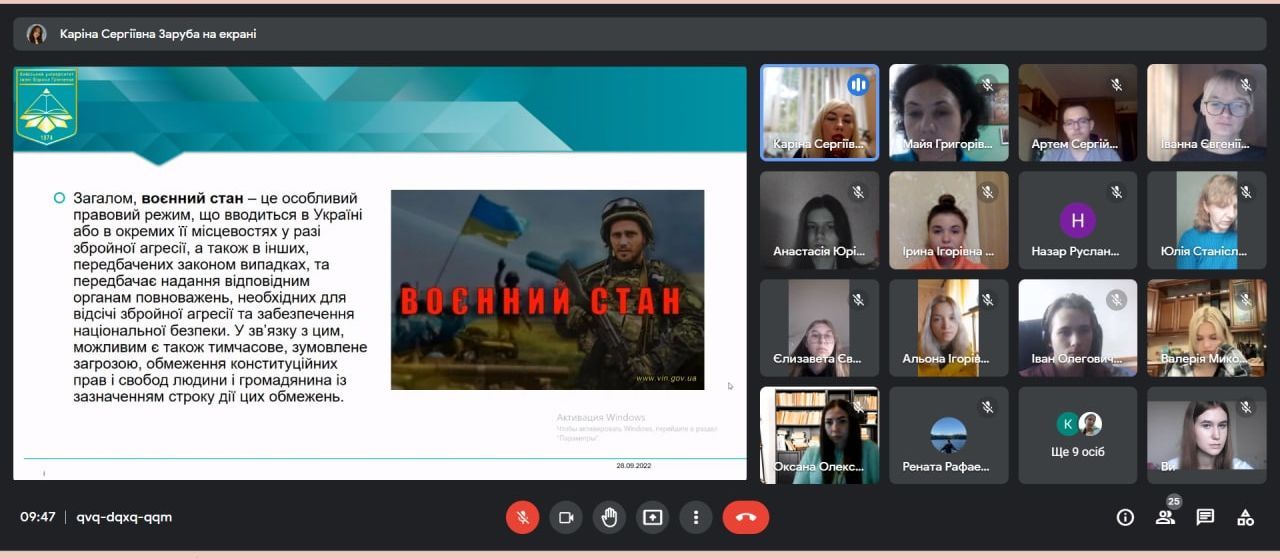Toggle the camera button
This screenshot has width=1280, height=558.
[565, 517]
